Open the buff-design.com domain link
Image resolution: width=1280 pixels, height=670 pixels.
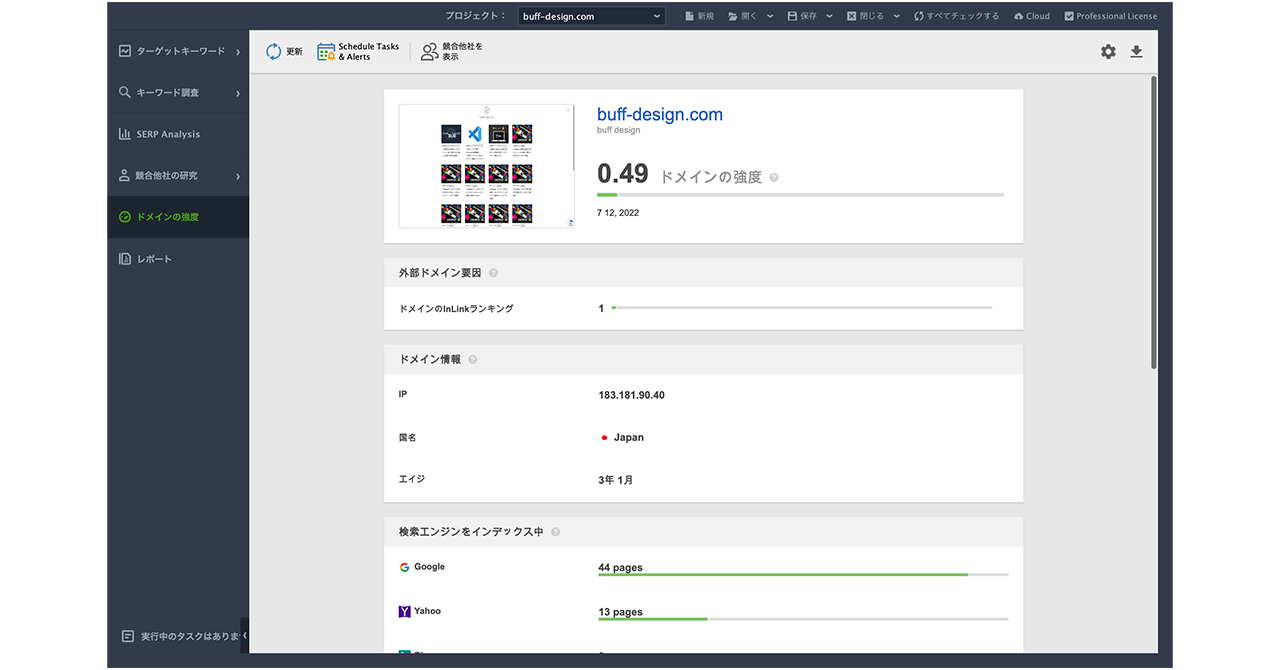[659, 115]
